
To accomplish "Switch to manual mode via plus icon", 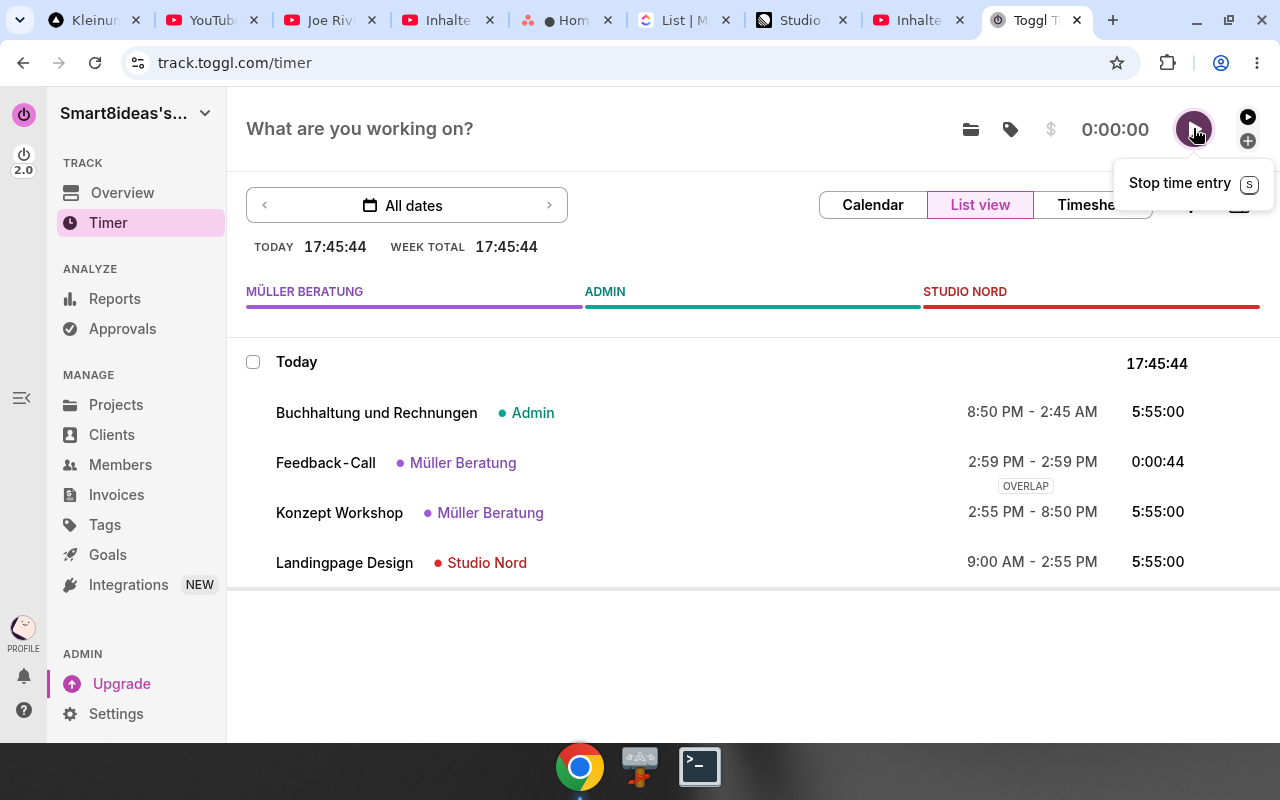I will [x=1247, y=141].
